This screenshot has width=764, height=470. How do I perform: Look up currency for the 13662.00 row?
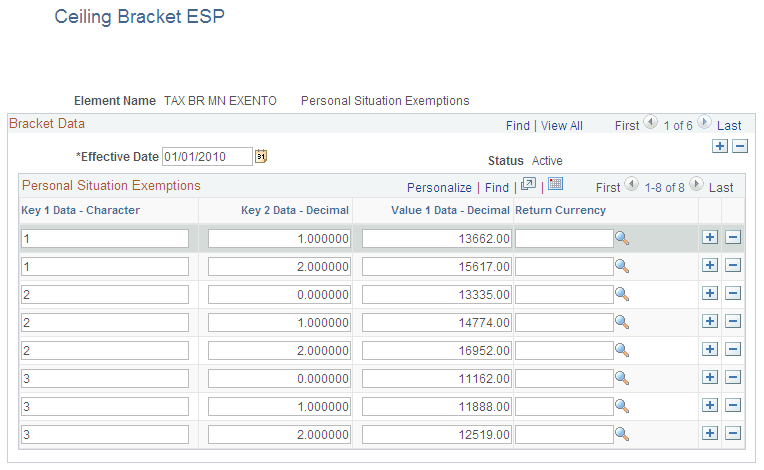click(622, 238)
